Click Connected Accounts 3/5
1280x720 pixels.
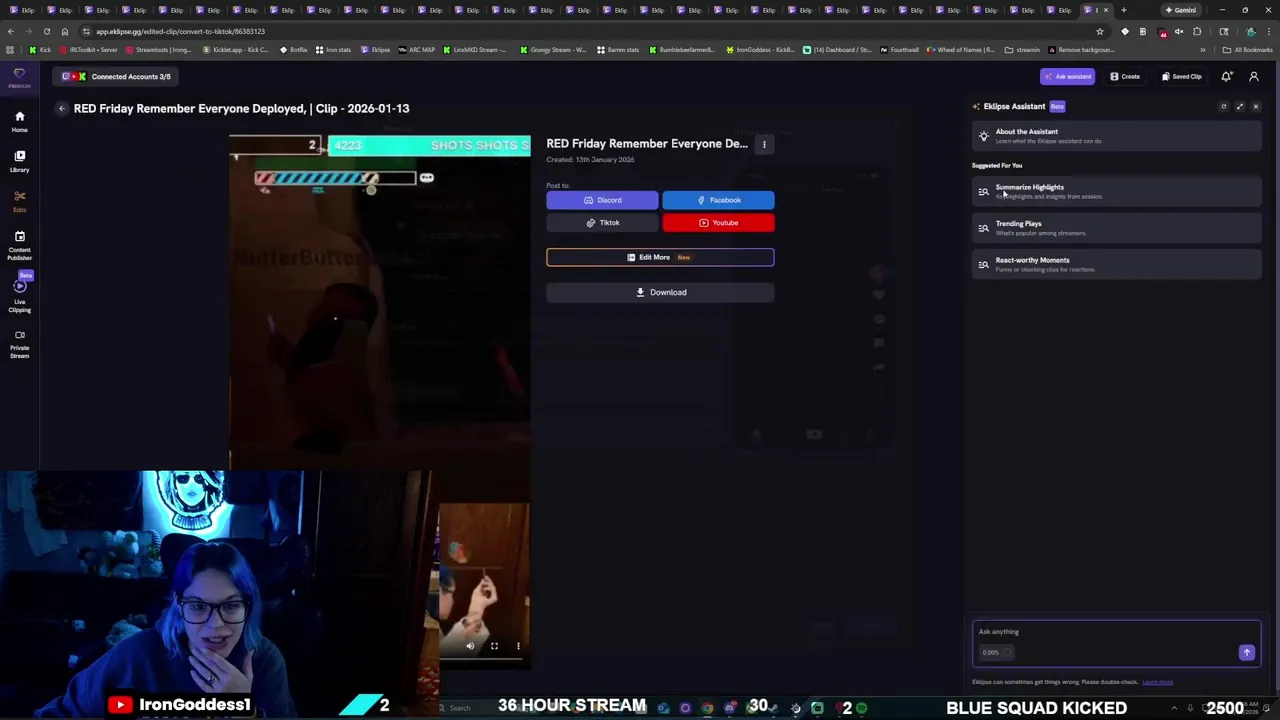(x=117, y=76)
